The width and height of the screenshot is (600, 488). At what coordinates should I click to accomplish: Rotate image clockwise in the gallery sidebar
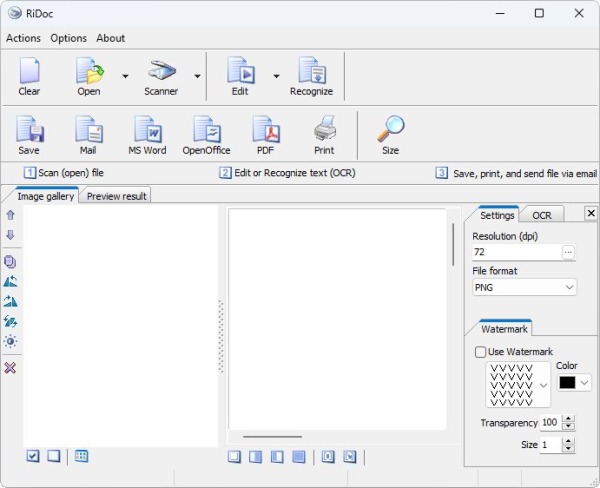(10, 302)
